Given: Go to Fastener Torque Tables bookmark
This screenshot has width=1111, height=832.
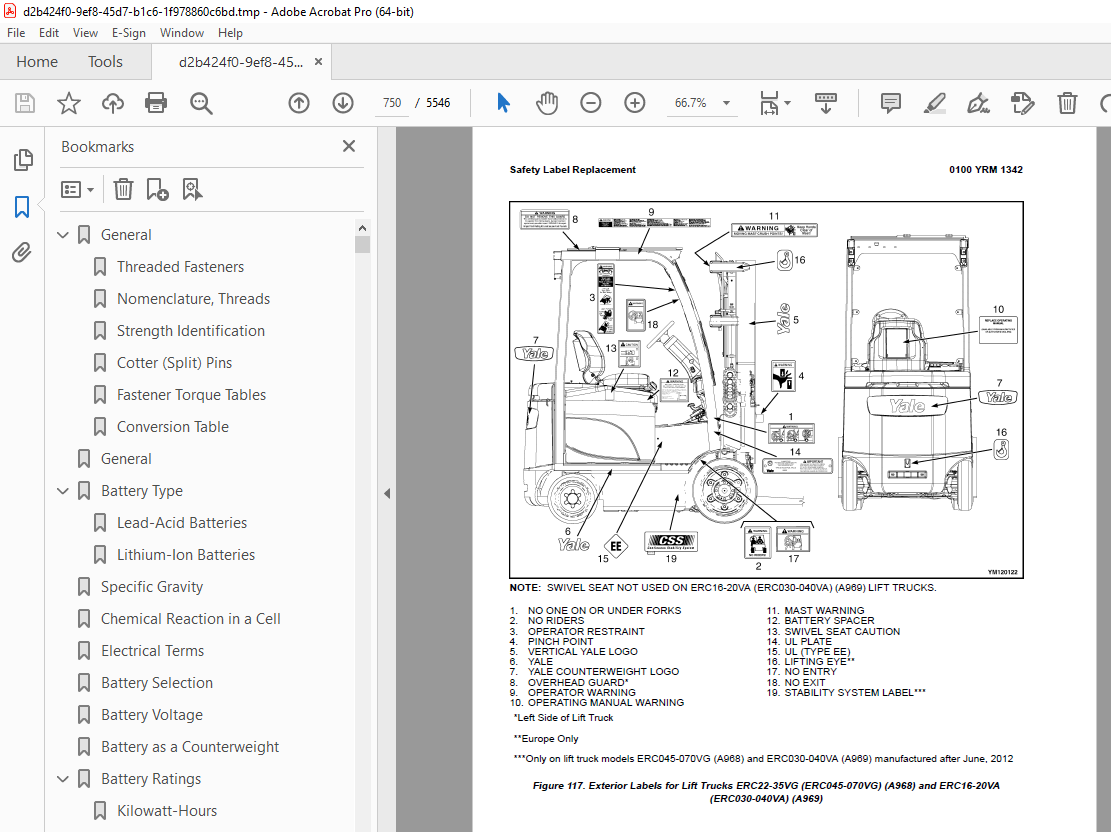Looking at the screenshot, I should [x=191, y=395].
